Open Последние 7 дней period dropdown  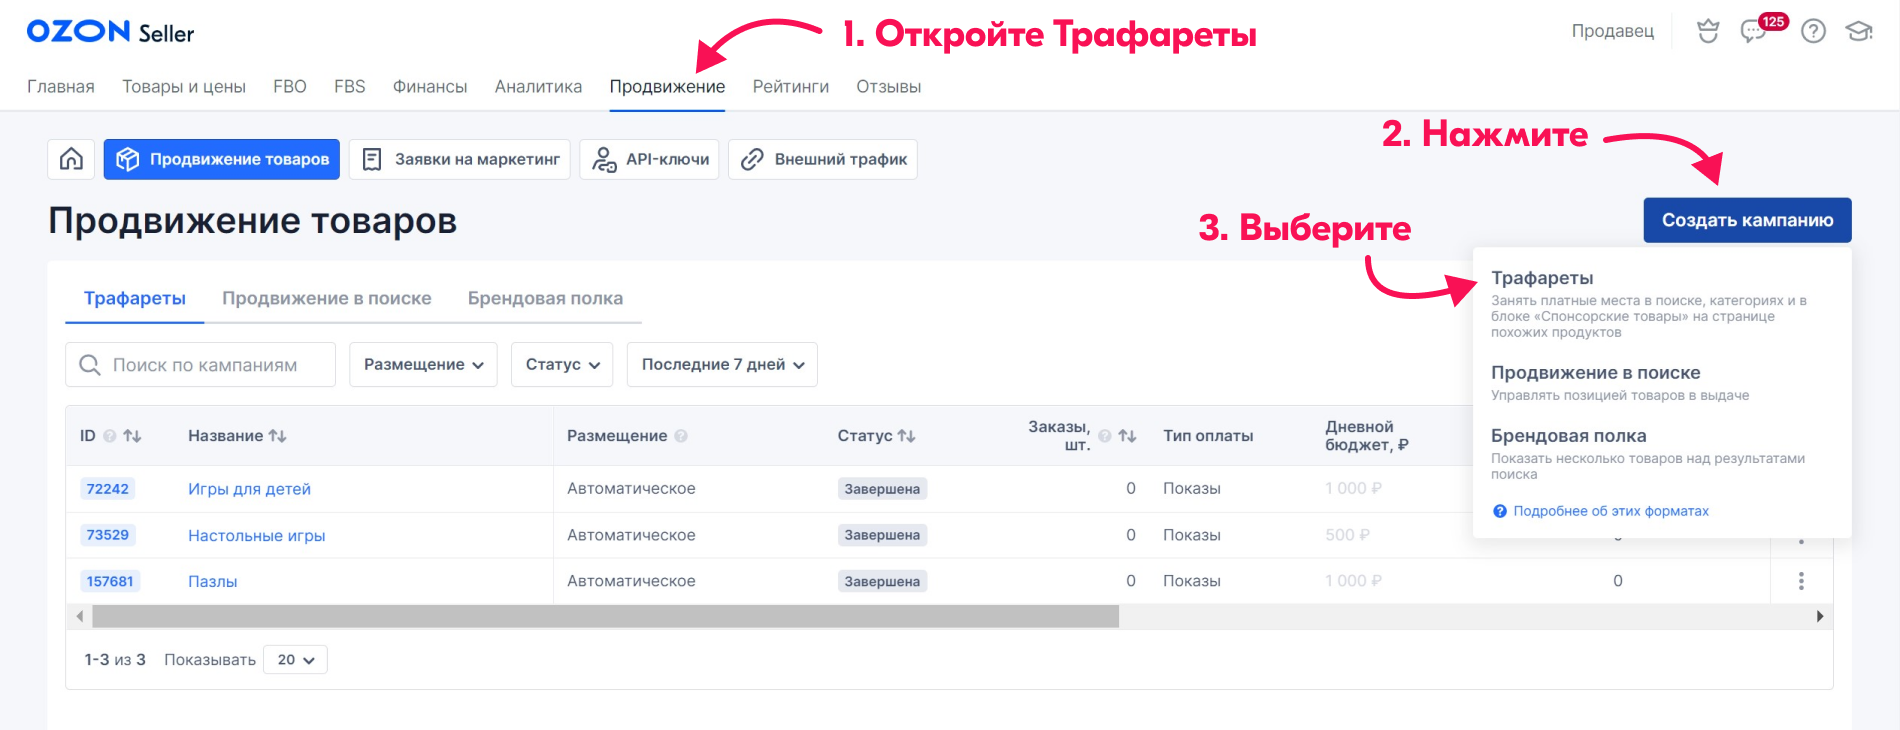pyautogui.click(x=722, y=364)
